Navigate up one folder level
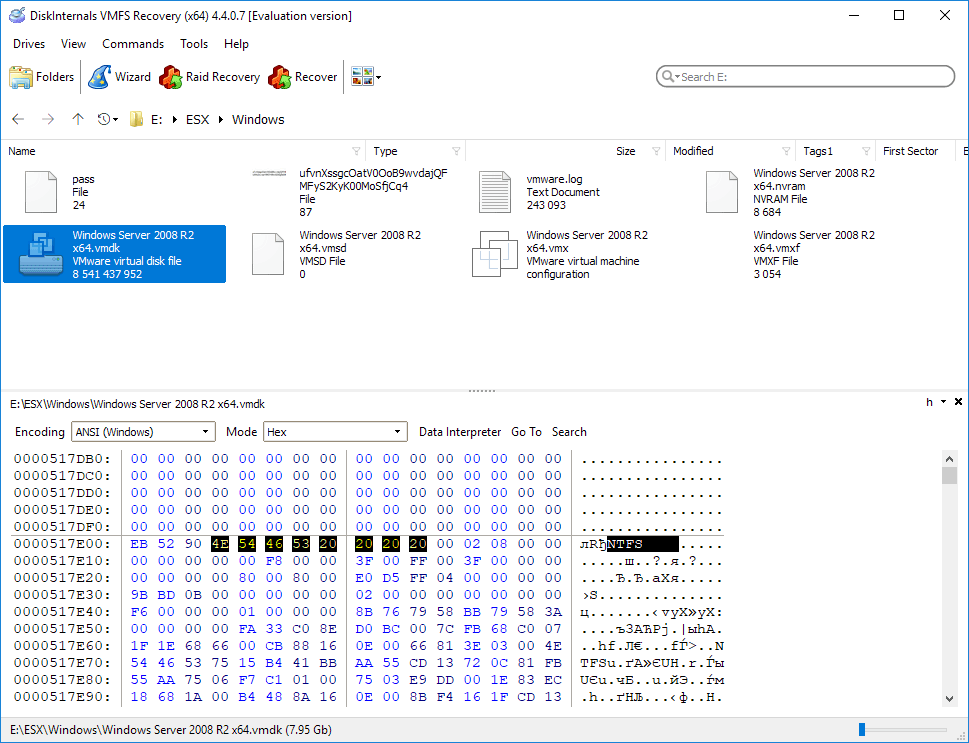 pyautogui.click(x=77, y=119)
